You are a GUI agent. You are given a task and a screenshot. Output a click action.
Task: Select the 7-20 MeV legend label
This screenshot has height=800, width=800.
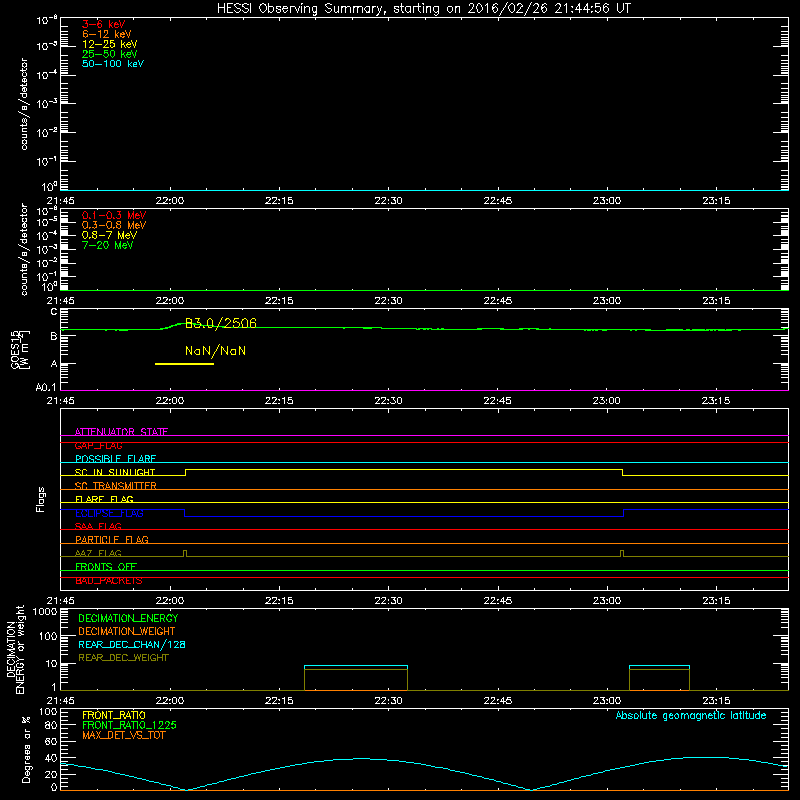107,245
